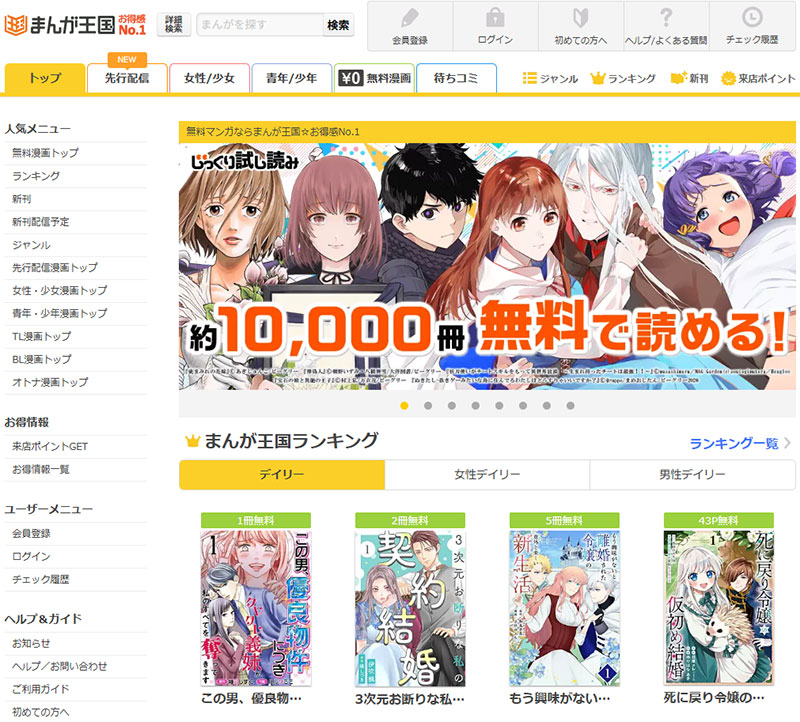The height and width of the screenshot is (722, 800).
Task: Click 新刊 icon in top navigation
Action: [x=679, y=78]
